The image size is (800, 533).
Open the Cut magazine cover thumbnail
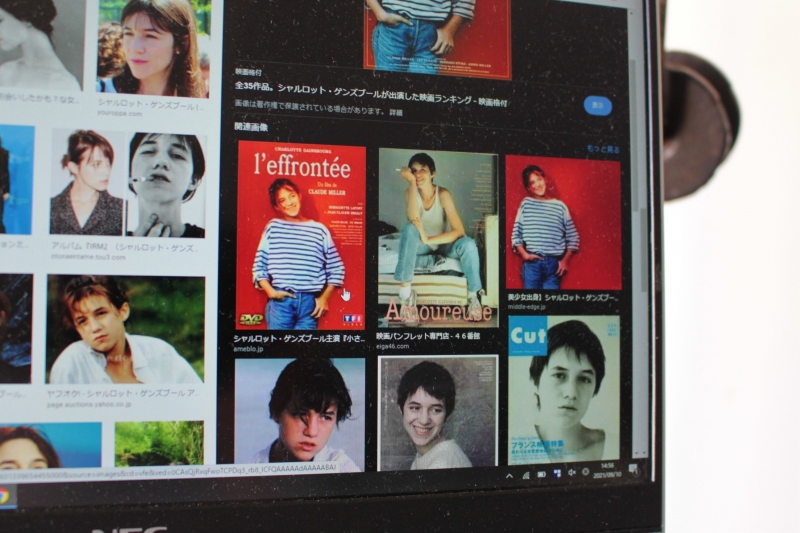[x=564, y=390]
